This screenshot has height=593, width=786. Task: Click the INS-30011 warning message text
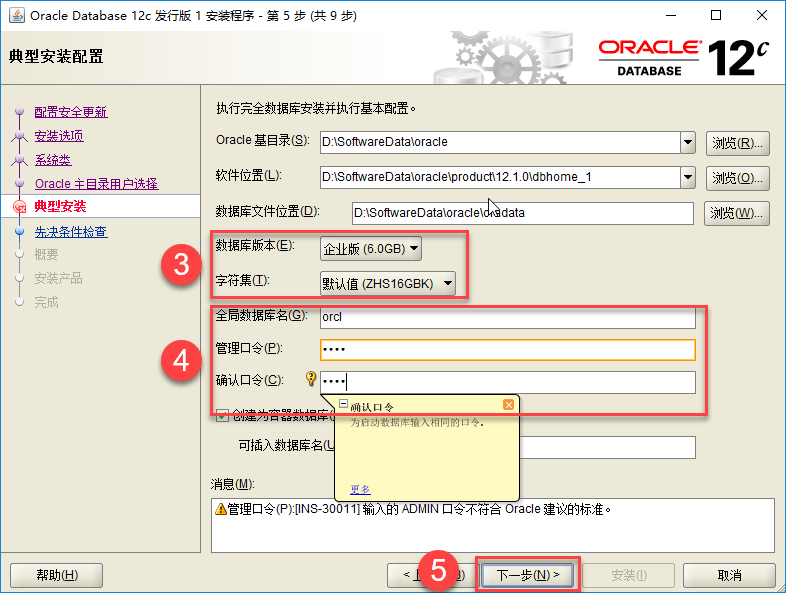click(x=419, y=509)
